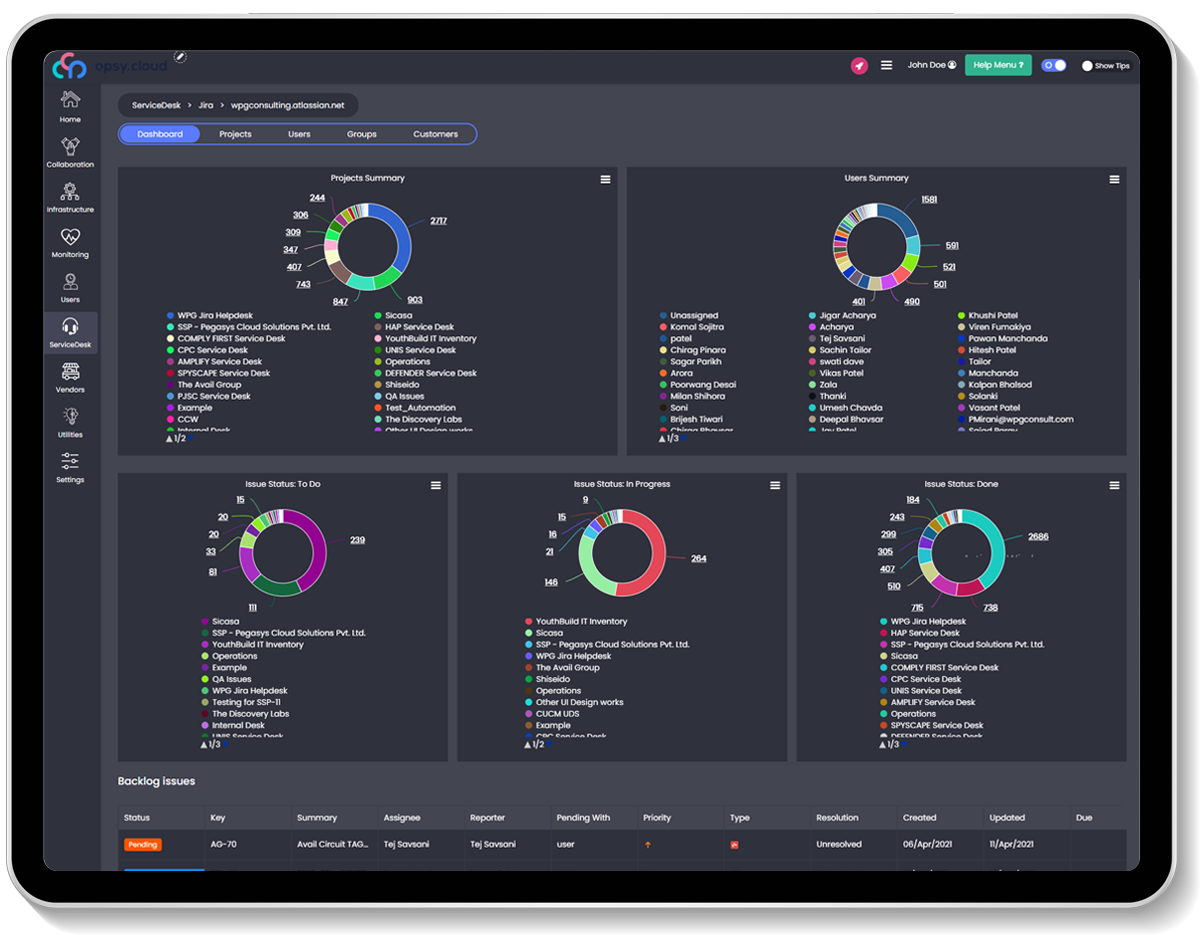This screenshot has width=1200, height=935.
Task: Open Users Summary chart menu
Action: click(1114, 179)
